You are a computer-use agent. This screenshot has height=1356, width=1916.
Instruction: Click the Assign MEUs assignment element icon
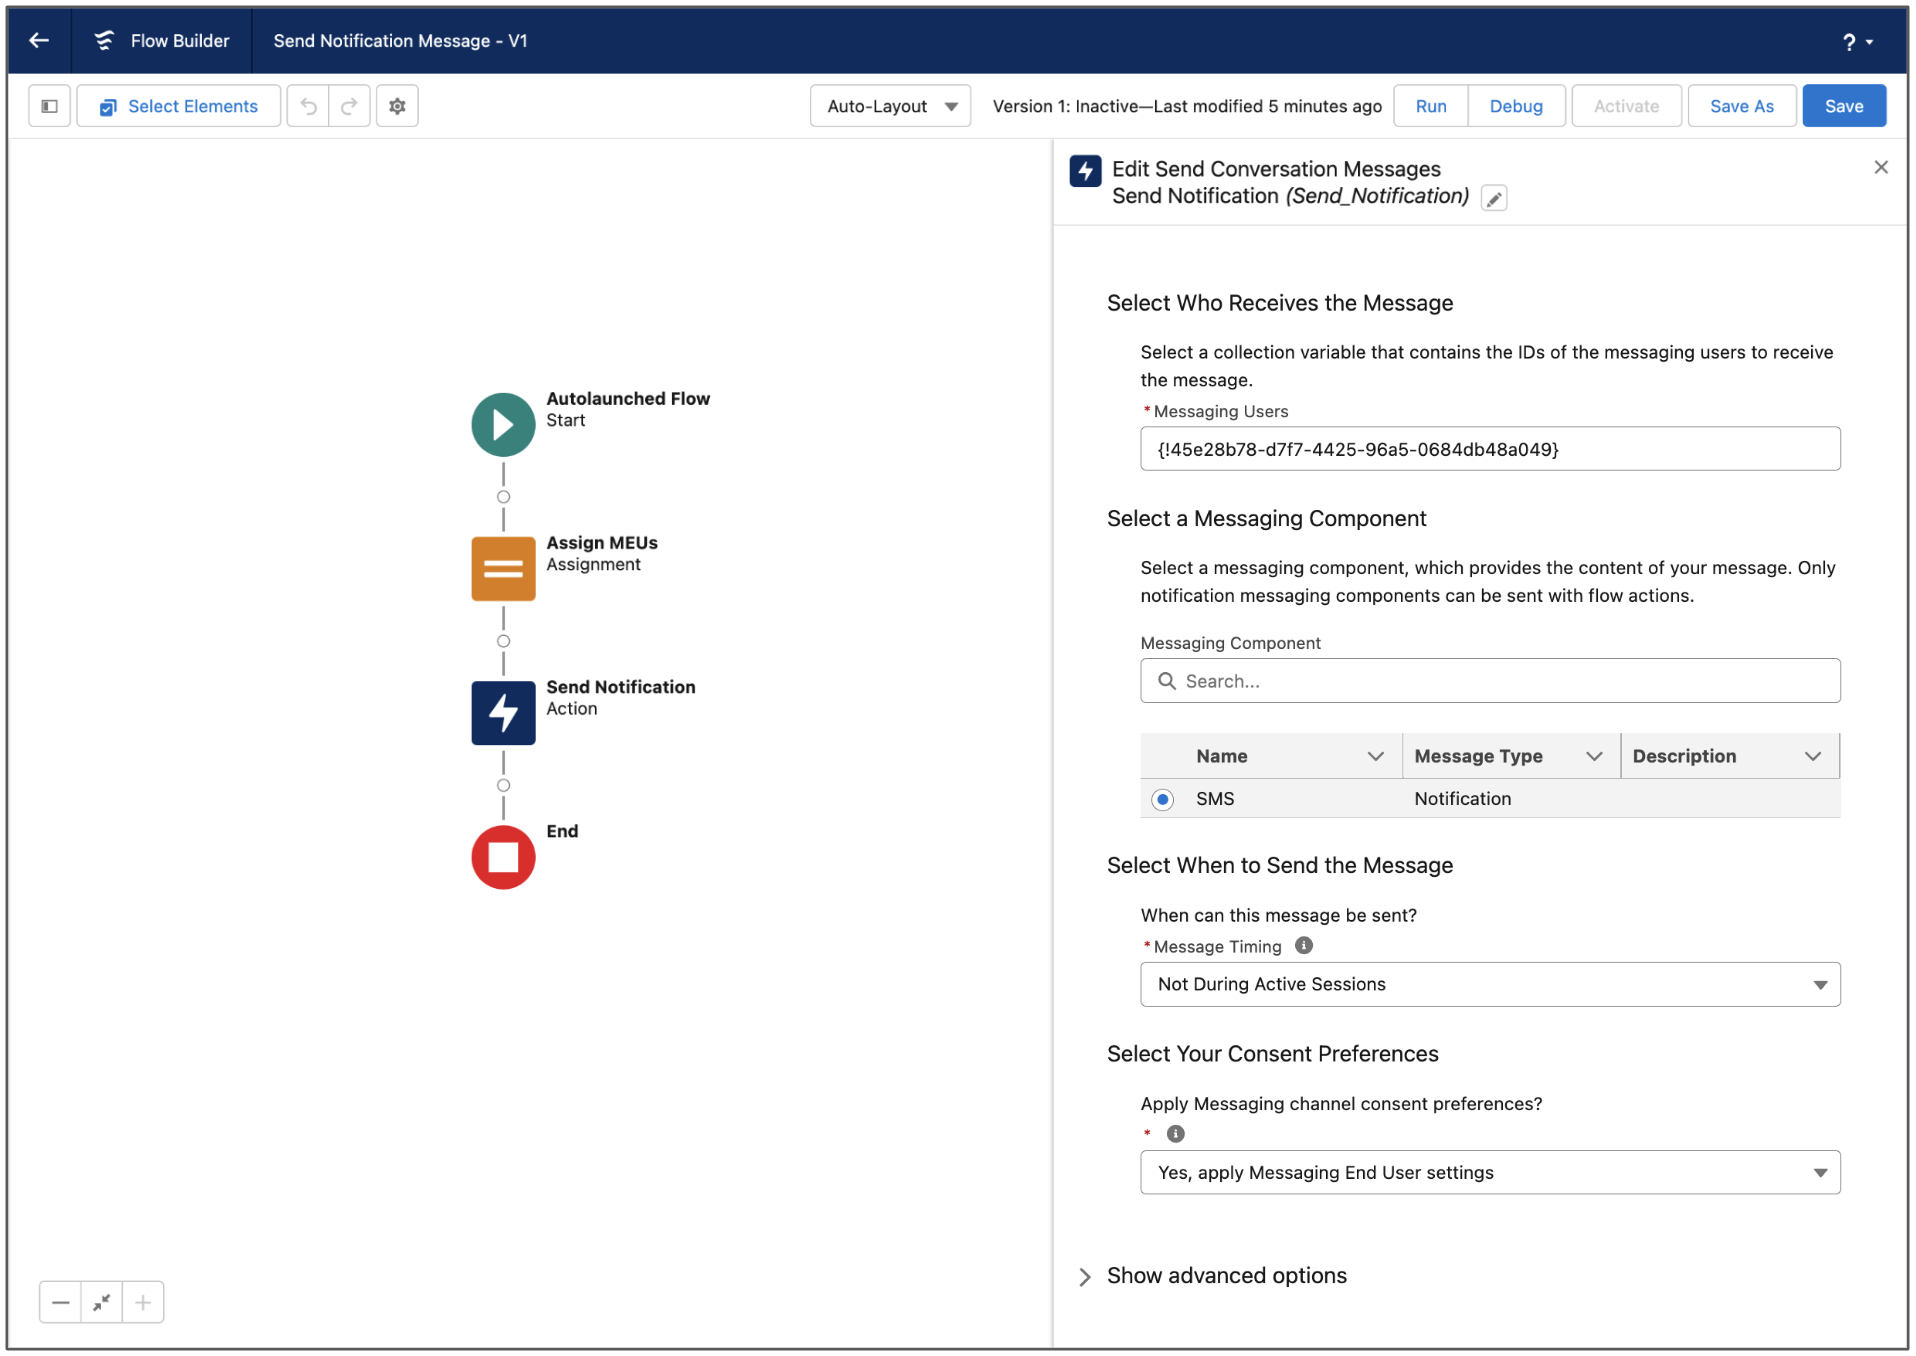pos(502,568)
